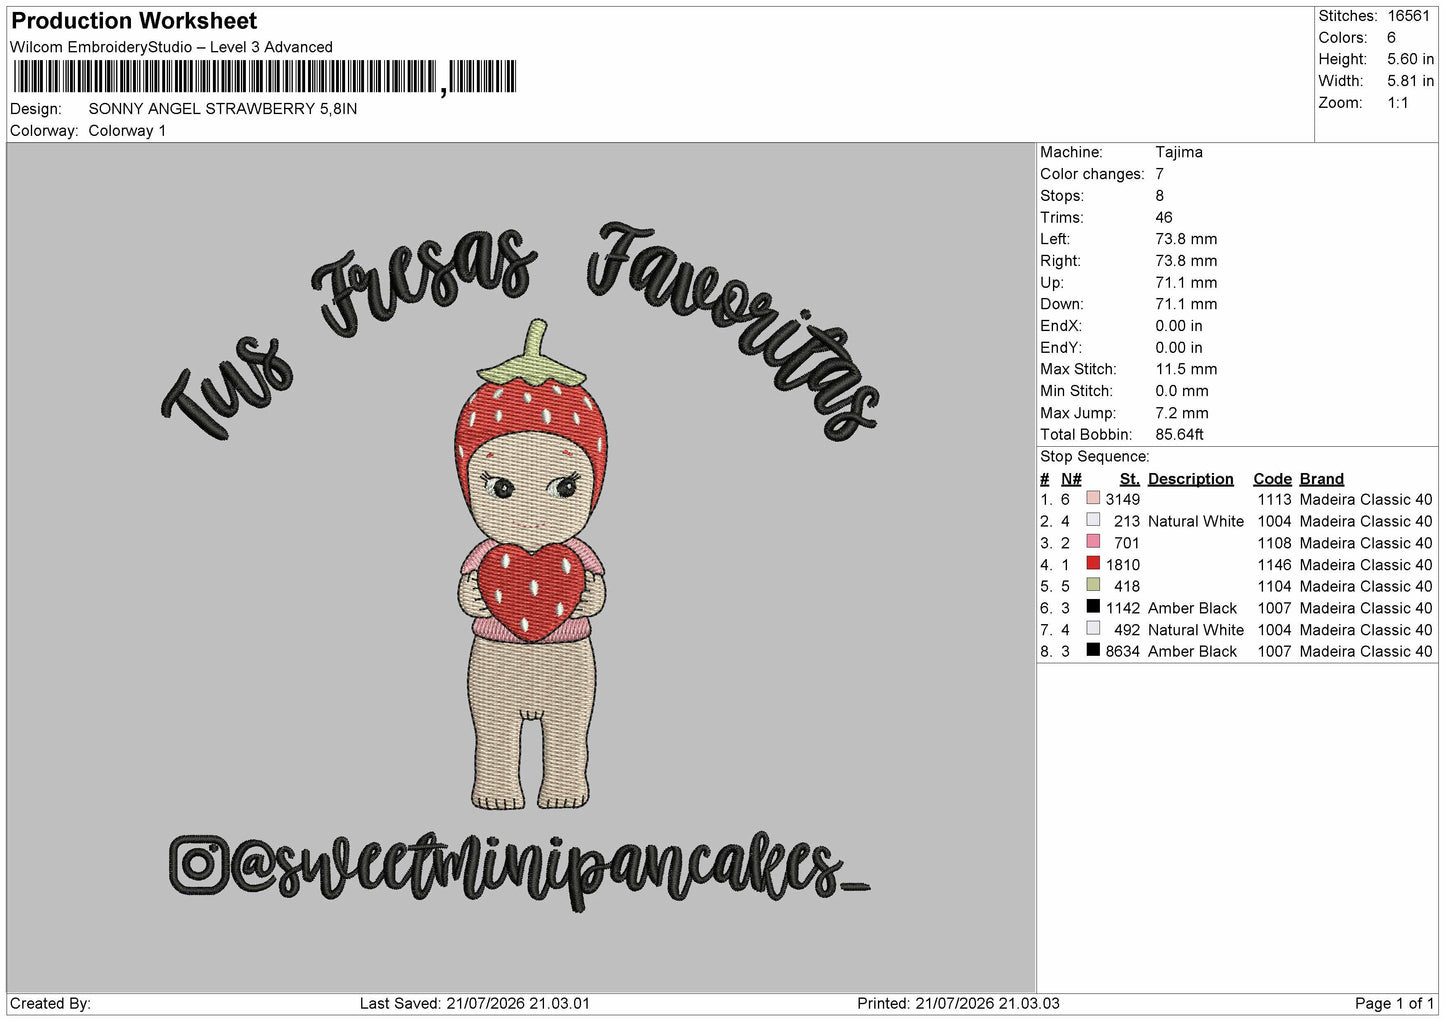
Task: Click 'Madeira Classic 40' brand in stop 1
Action: click(1366, 500)
